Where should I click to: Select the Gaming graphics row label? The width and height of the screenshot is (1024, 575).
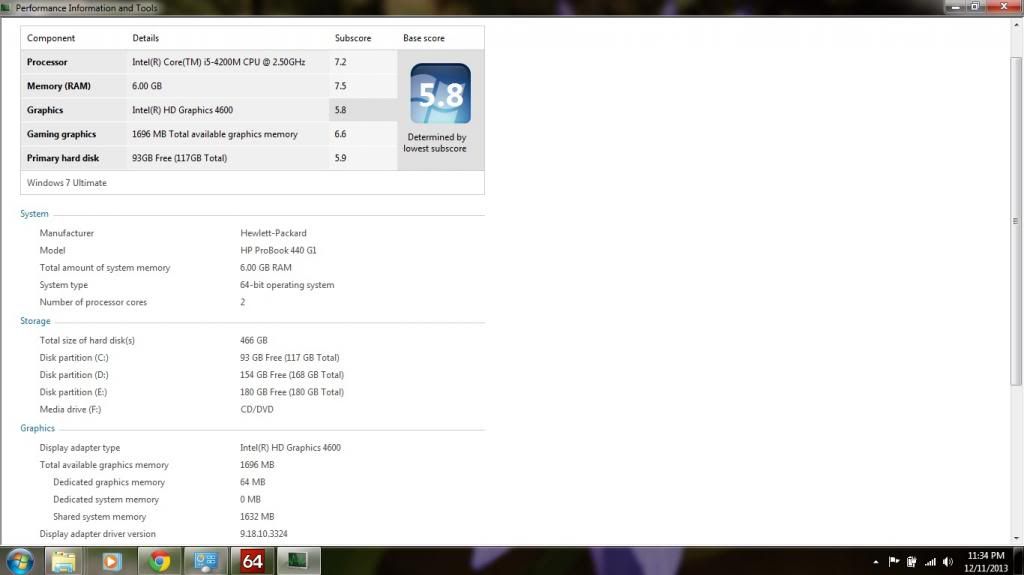point(61,134)
